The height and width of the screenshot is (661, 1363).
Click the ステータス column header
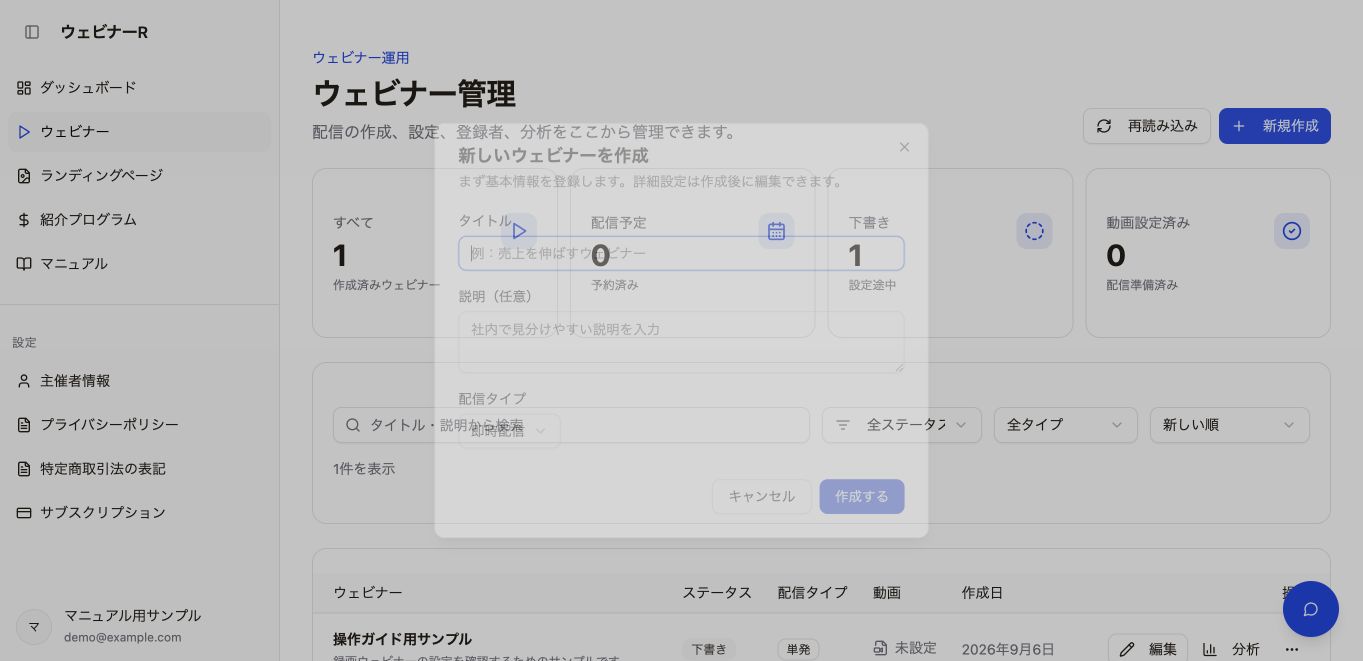pyautogui.click(x=717, y=593)
